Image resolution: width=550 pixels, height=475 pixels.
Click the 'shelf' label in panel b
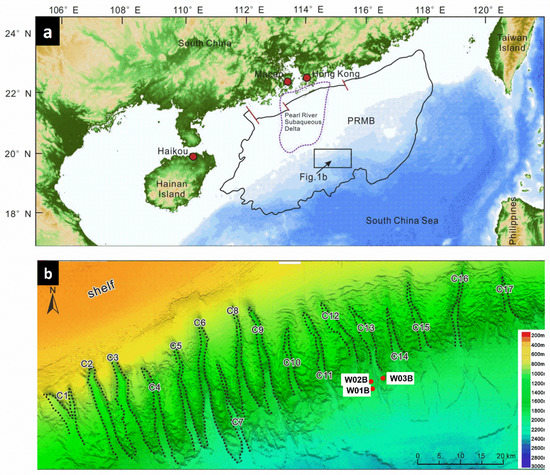[101, 289]
